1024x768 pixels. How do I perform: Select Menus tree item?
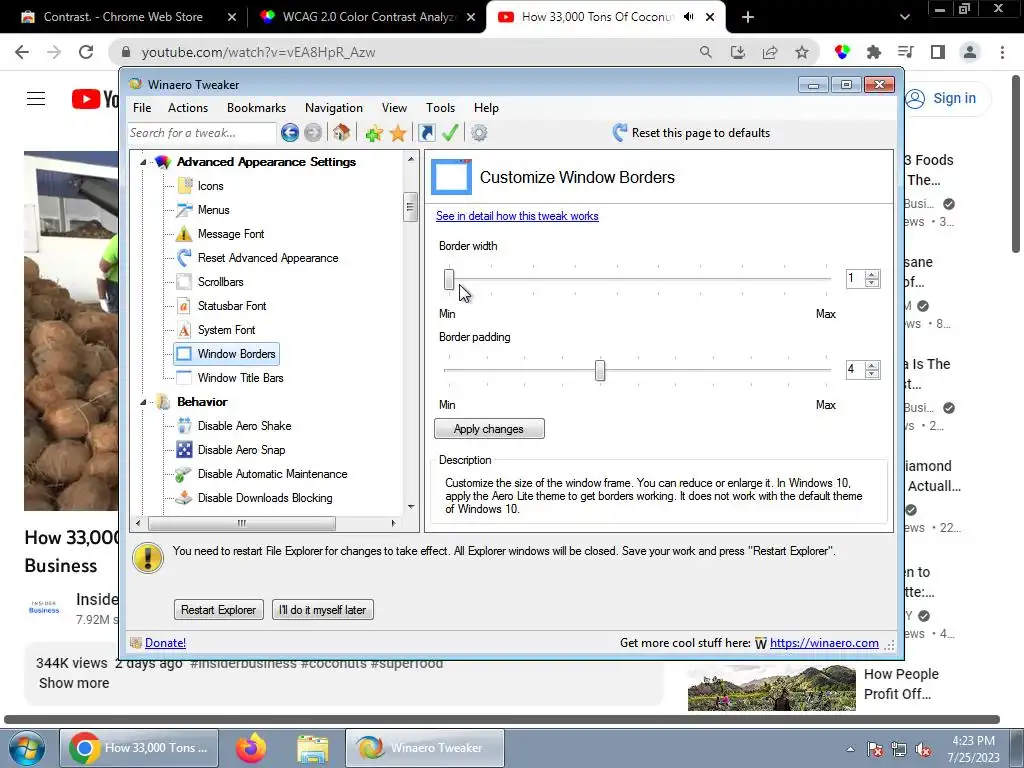214,210
